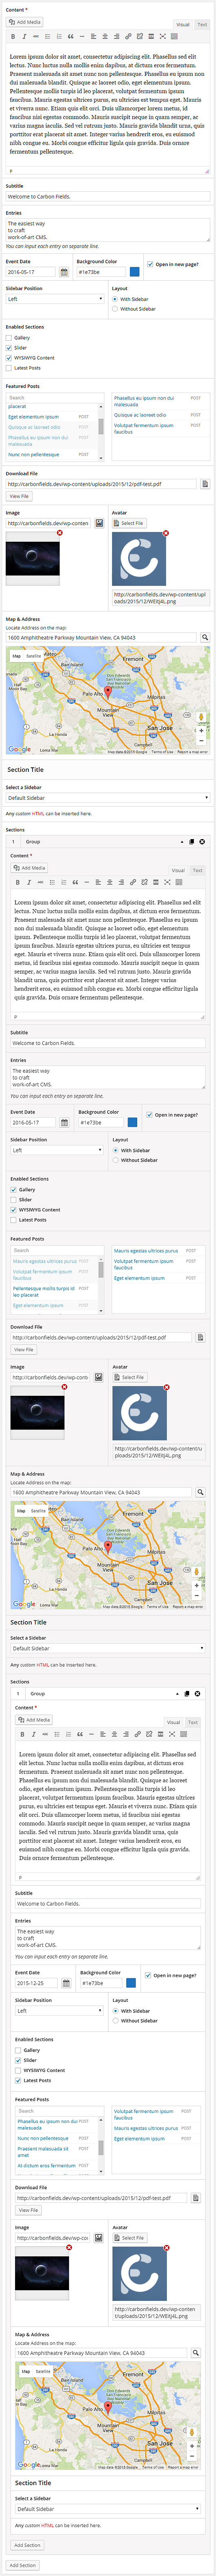Open calendar picker beside date 2016-05-17 at top

[x=64, y=272]
